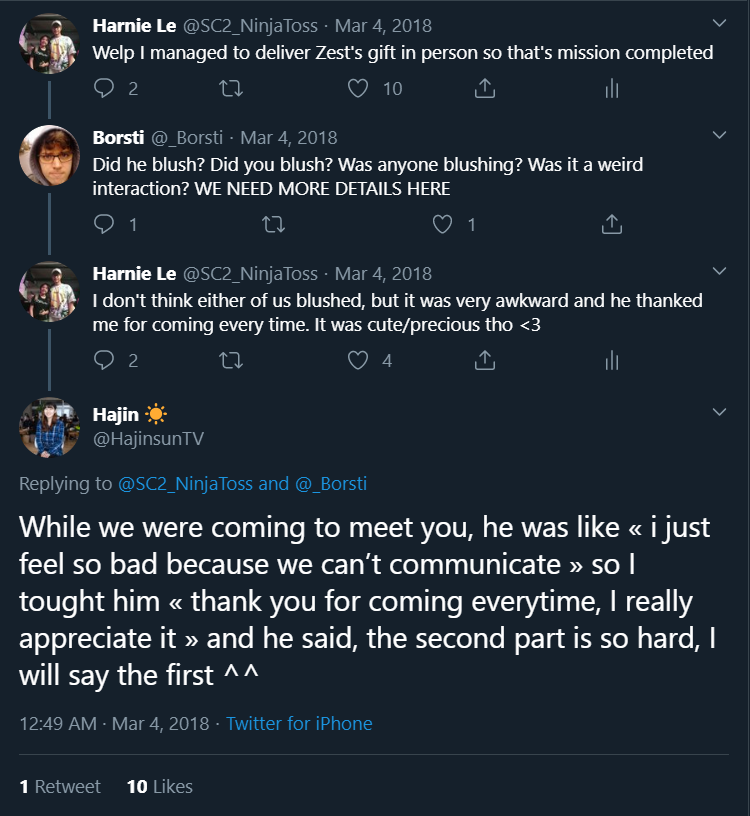The height and width of the screenshot is (816, 750).
Task: Retweet the Zest's gift tweet
Action: pos(231,88)
